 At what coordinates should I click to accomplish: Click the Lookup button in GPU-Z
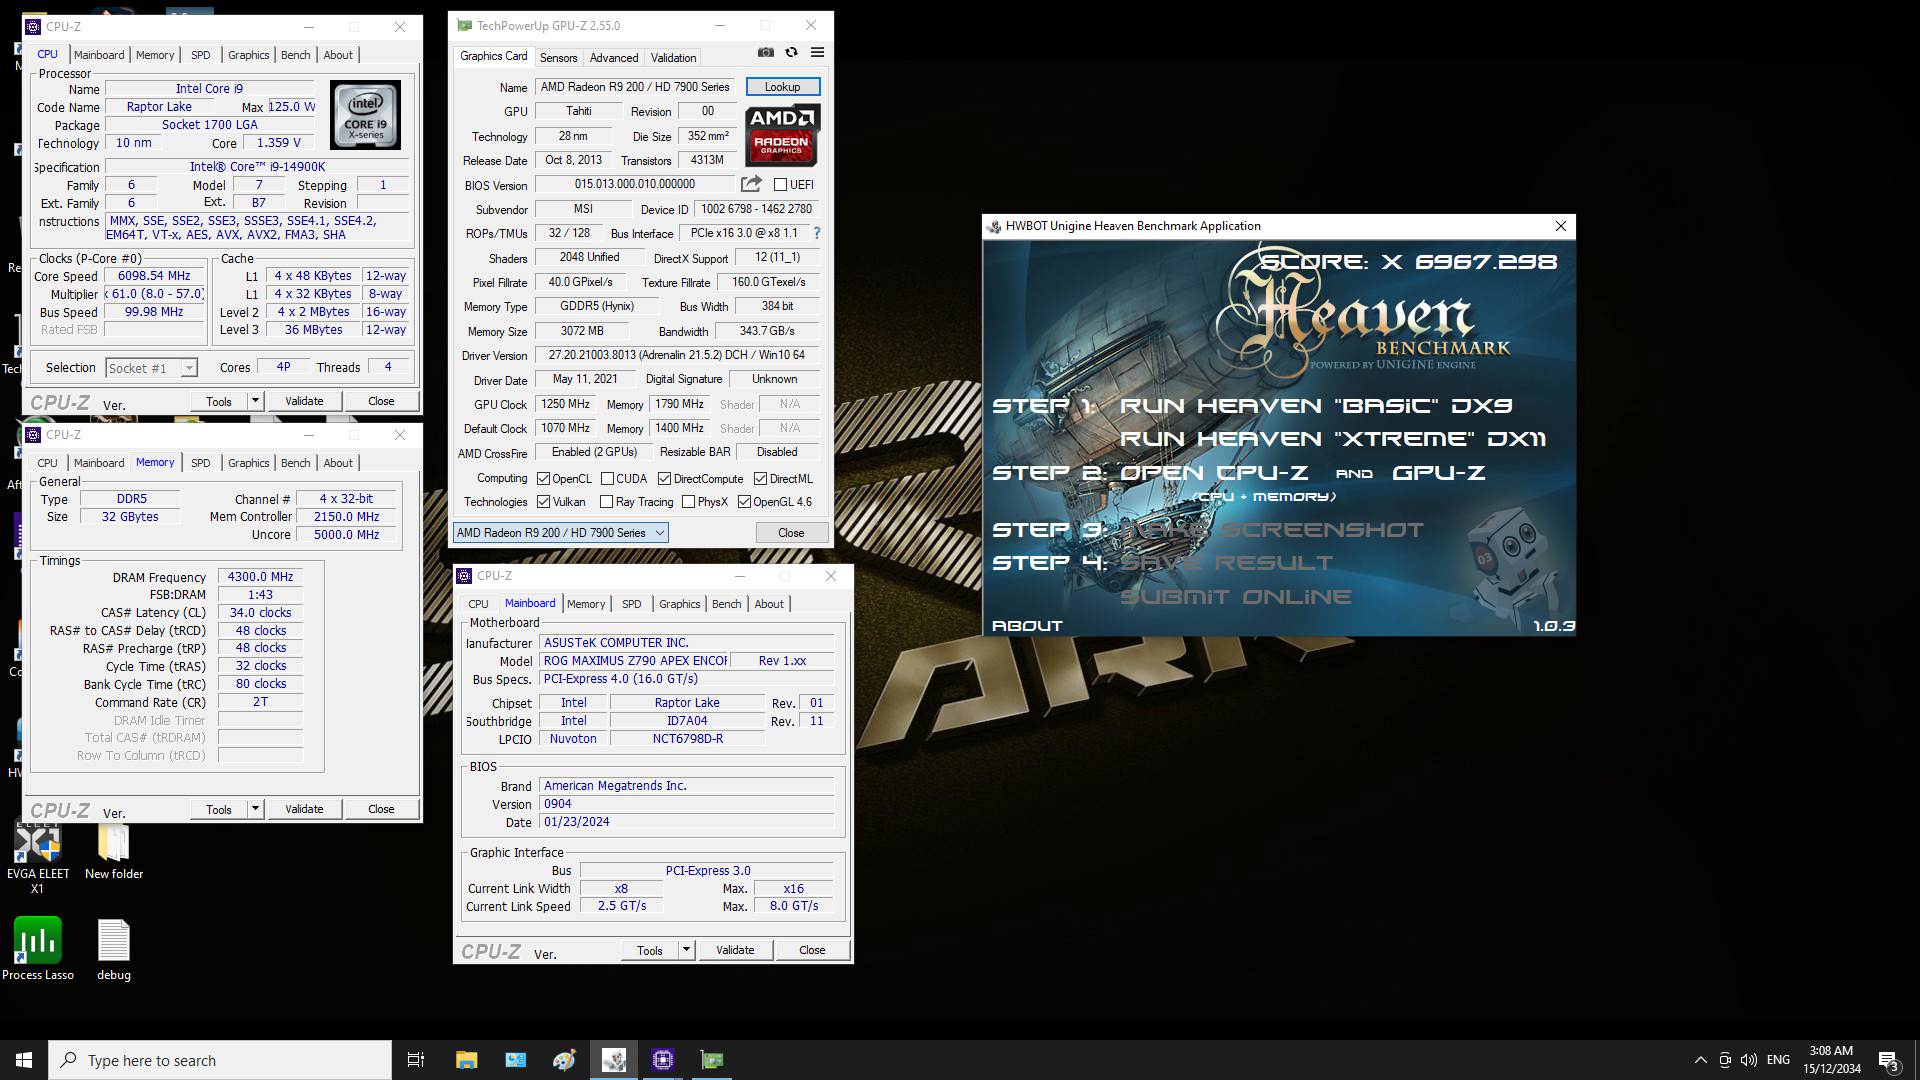(x=783, y=87)
